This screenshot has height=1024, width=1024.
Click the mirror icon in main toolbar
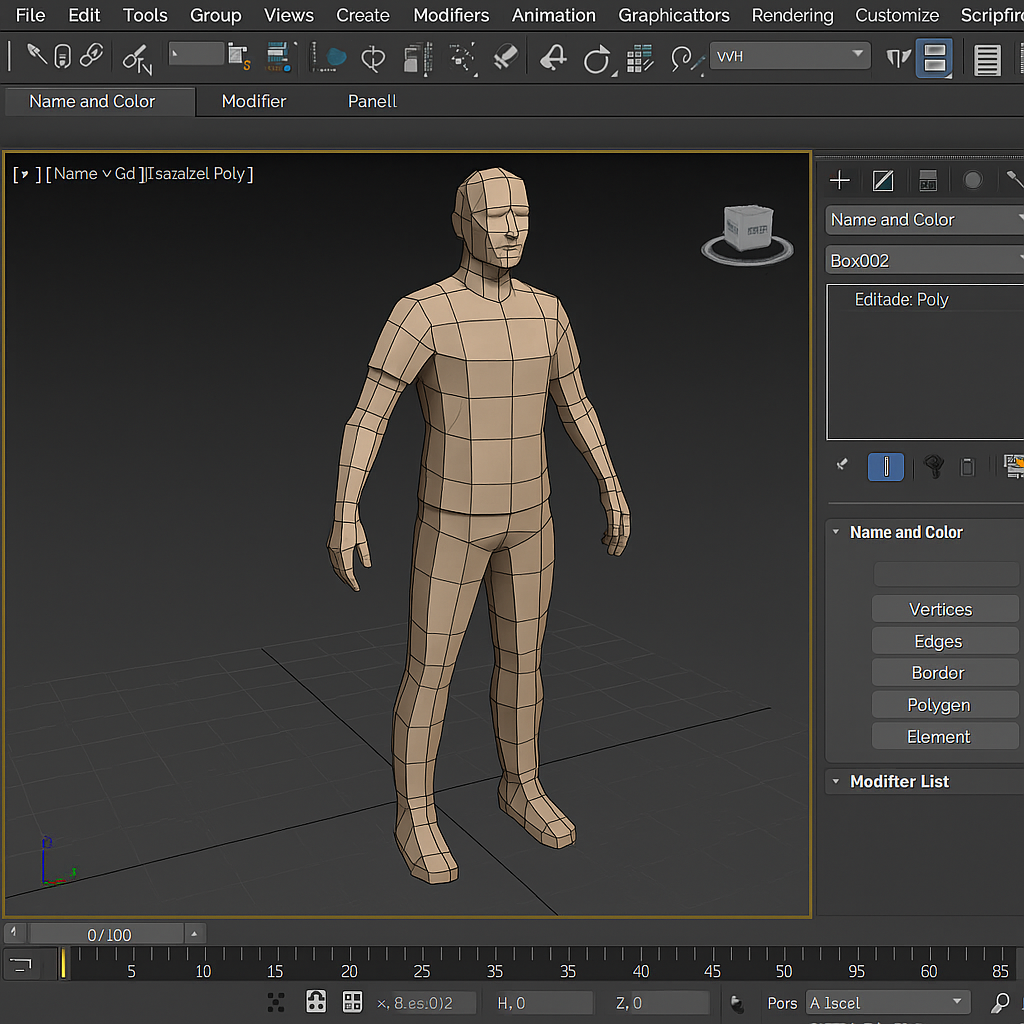click(898, 58)
